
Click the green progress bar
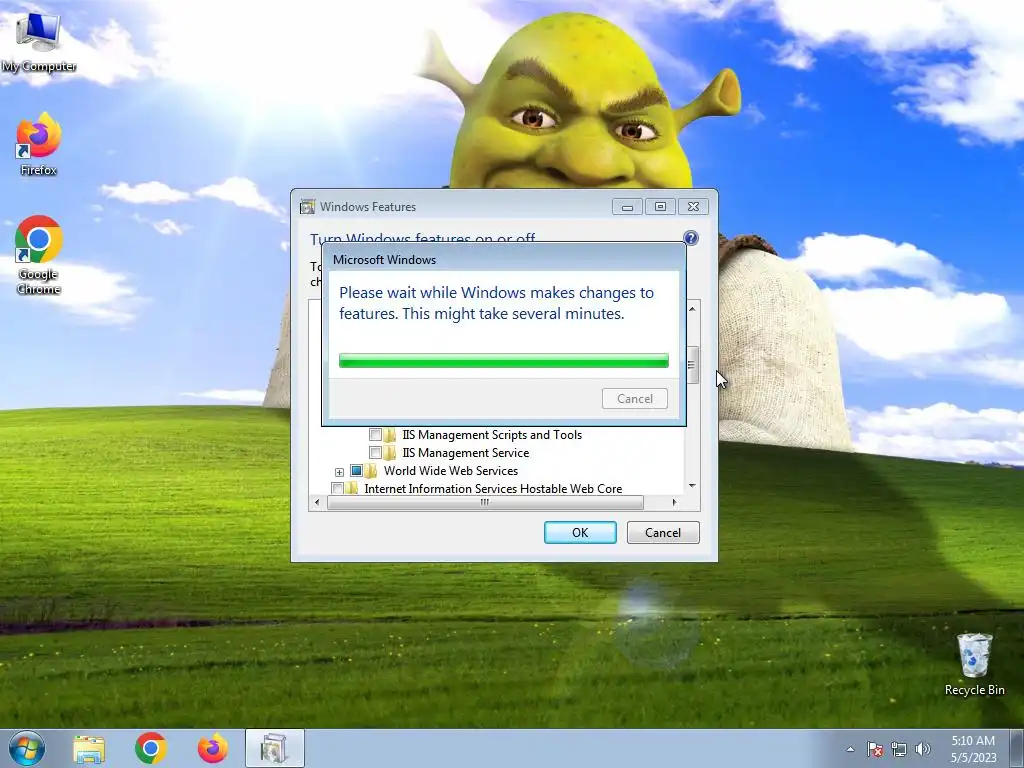[504, 360]
